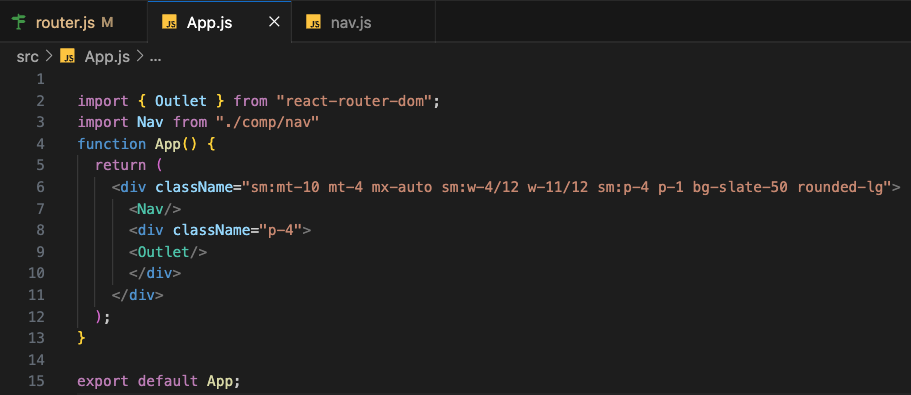Click the JS icon in the breadcrumb
This screenshot has height=395, width=911.
(x=67, y=56)
